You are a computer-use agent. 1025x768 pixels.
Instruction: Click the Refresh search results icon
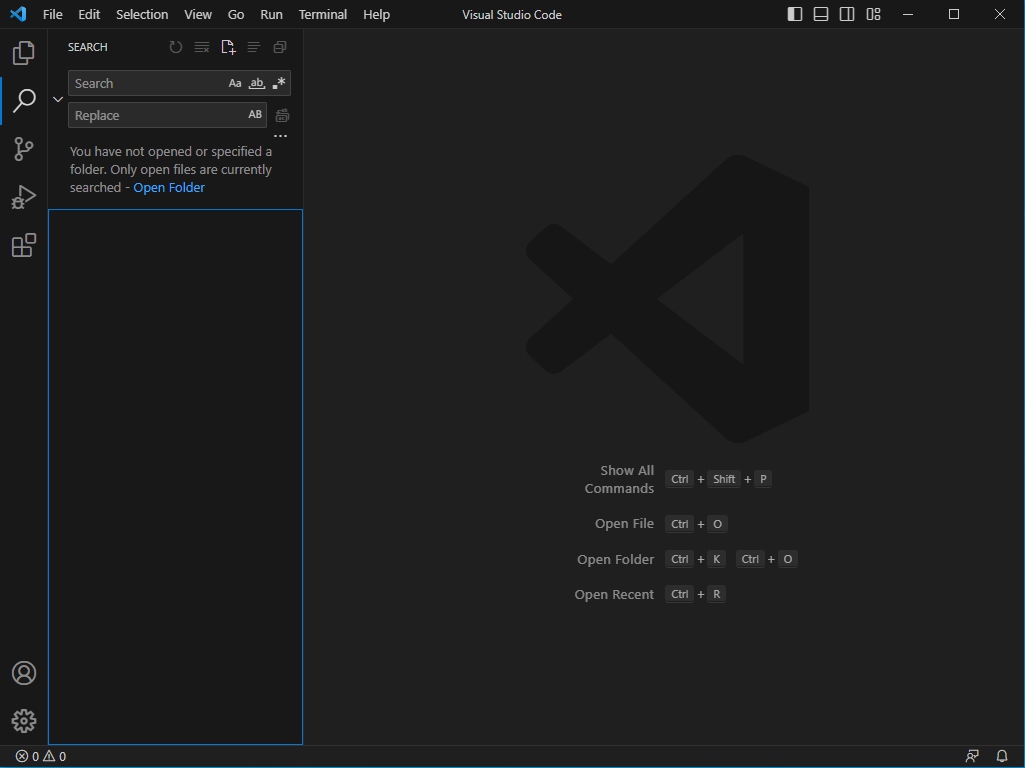176,47
